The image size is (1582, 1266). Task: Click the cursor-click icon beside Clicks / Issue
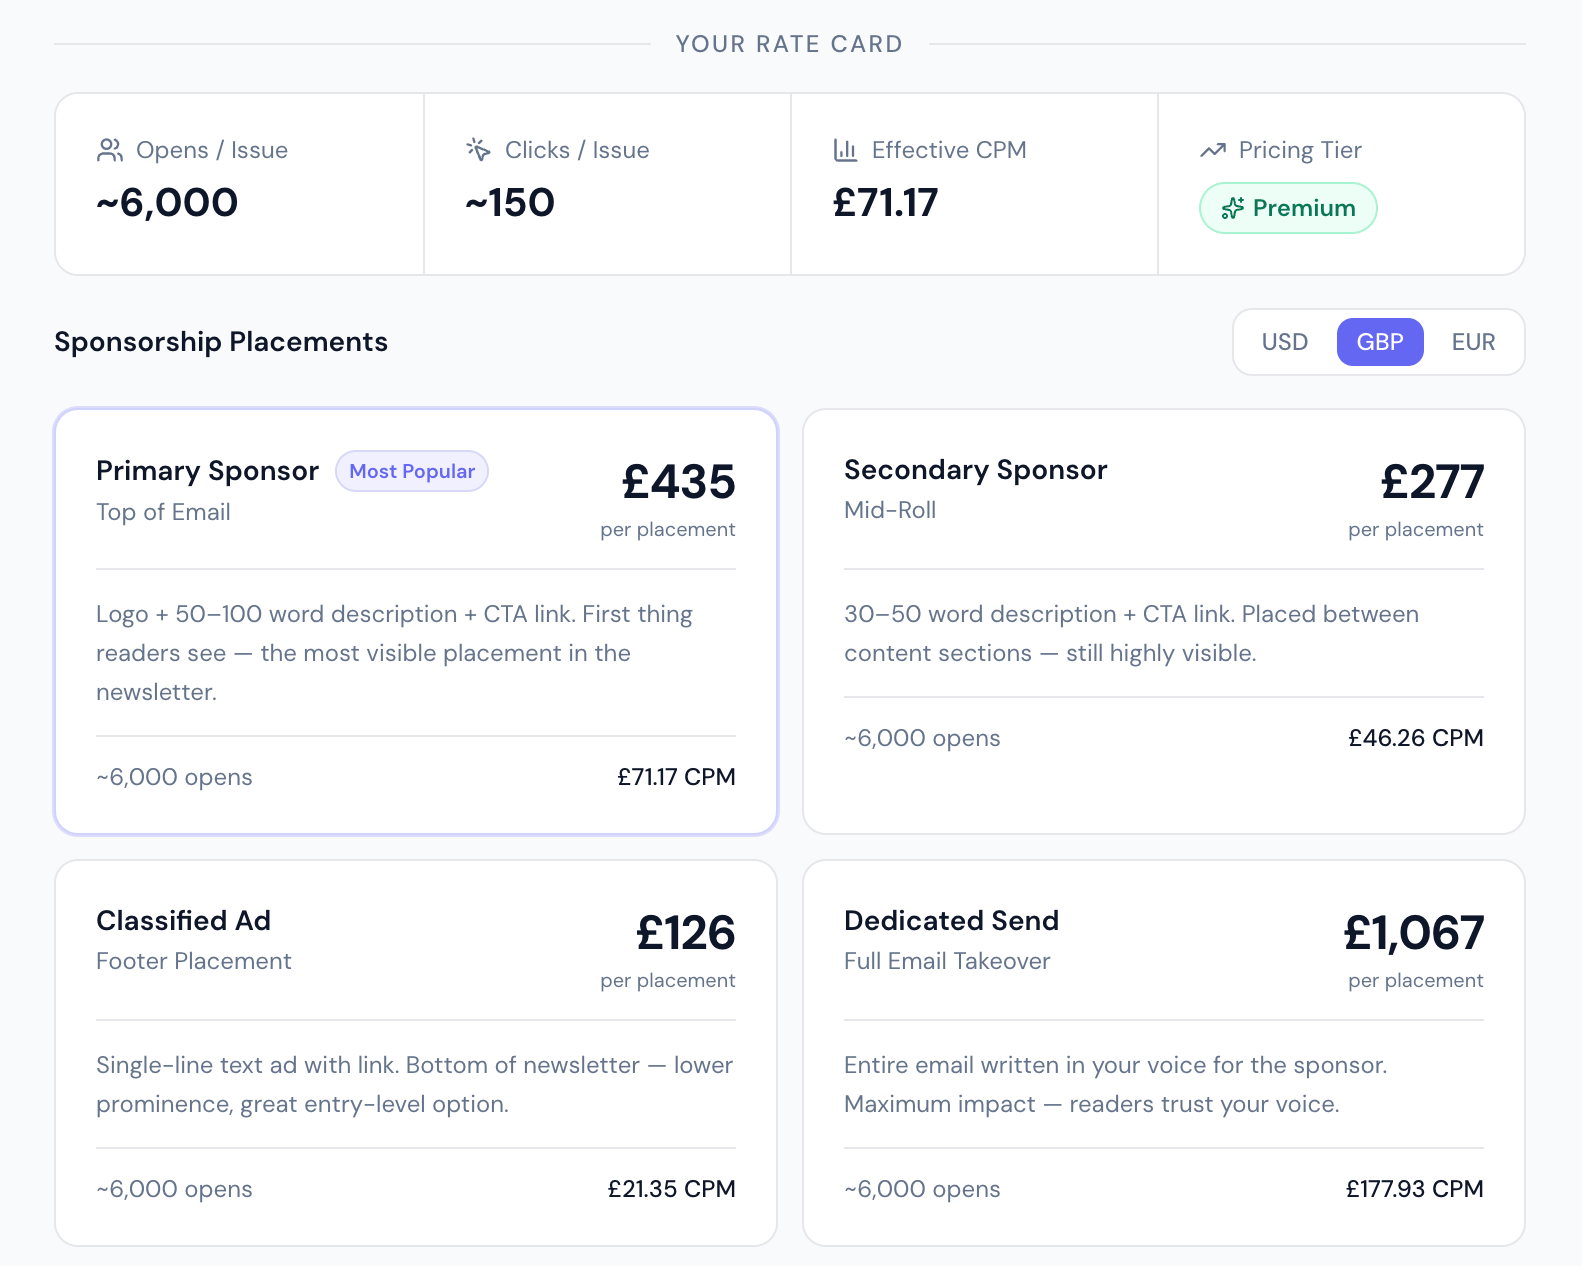point(479,150)
